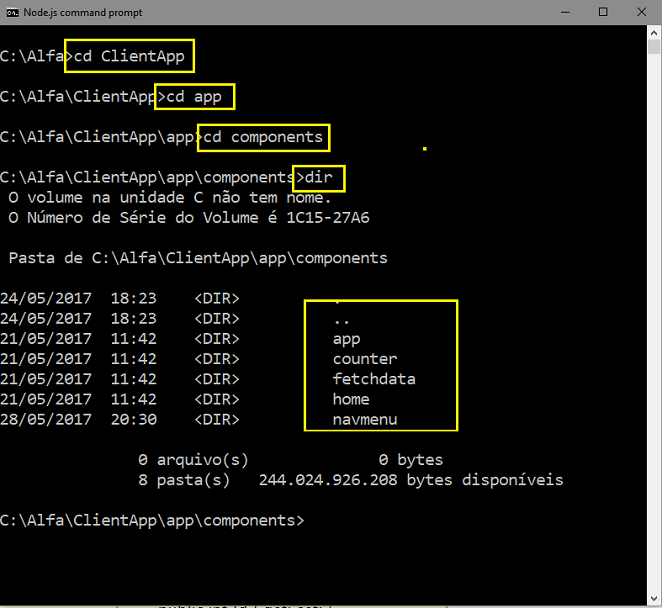Click the line 'O volume na unidade C não tem nome.'

(x=169, y=198)
